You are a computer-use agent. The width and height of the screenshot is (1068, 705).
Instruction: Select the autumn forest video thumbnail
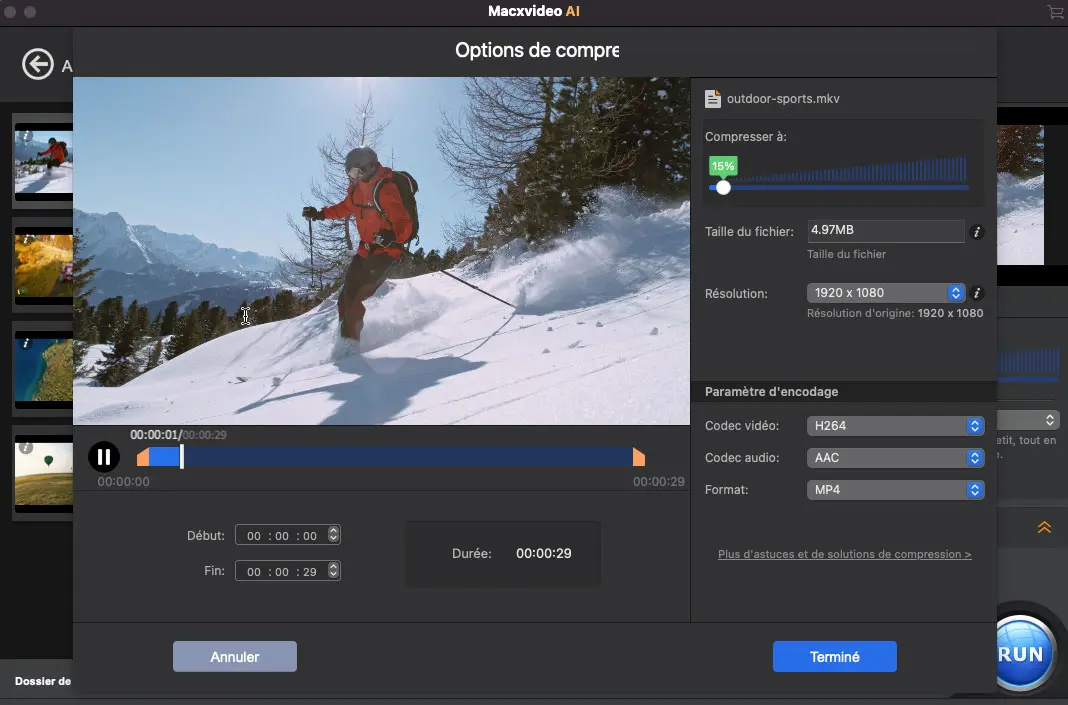(x=45, y=265)
